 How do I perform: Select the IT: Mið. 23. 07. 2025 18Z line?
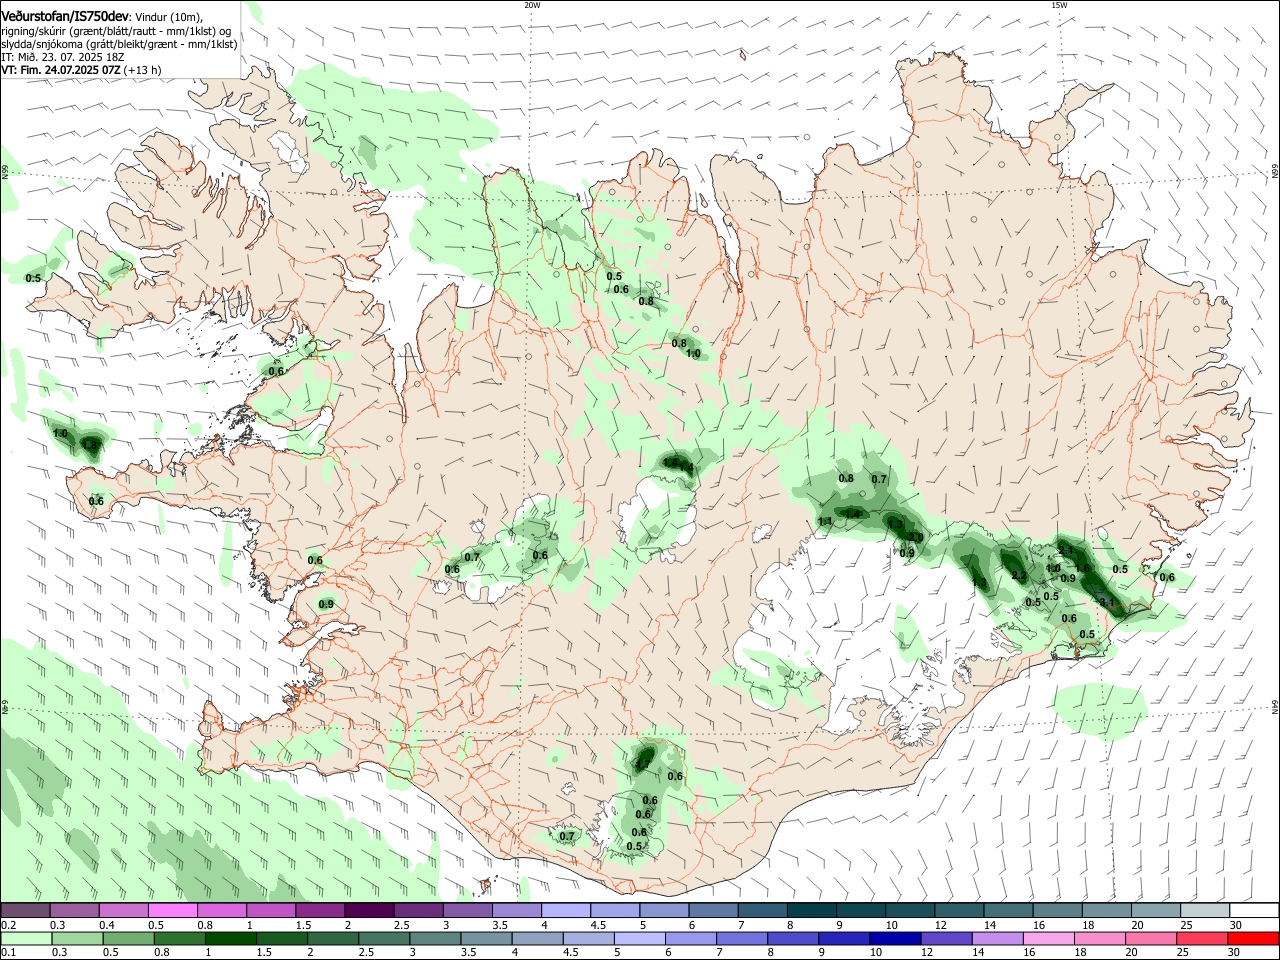(63, 57)
